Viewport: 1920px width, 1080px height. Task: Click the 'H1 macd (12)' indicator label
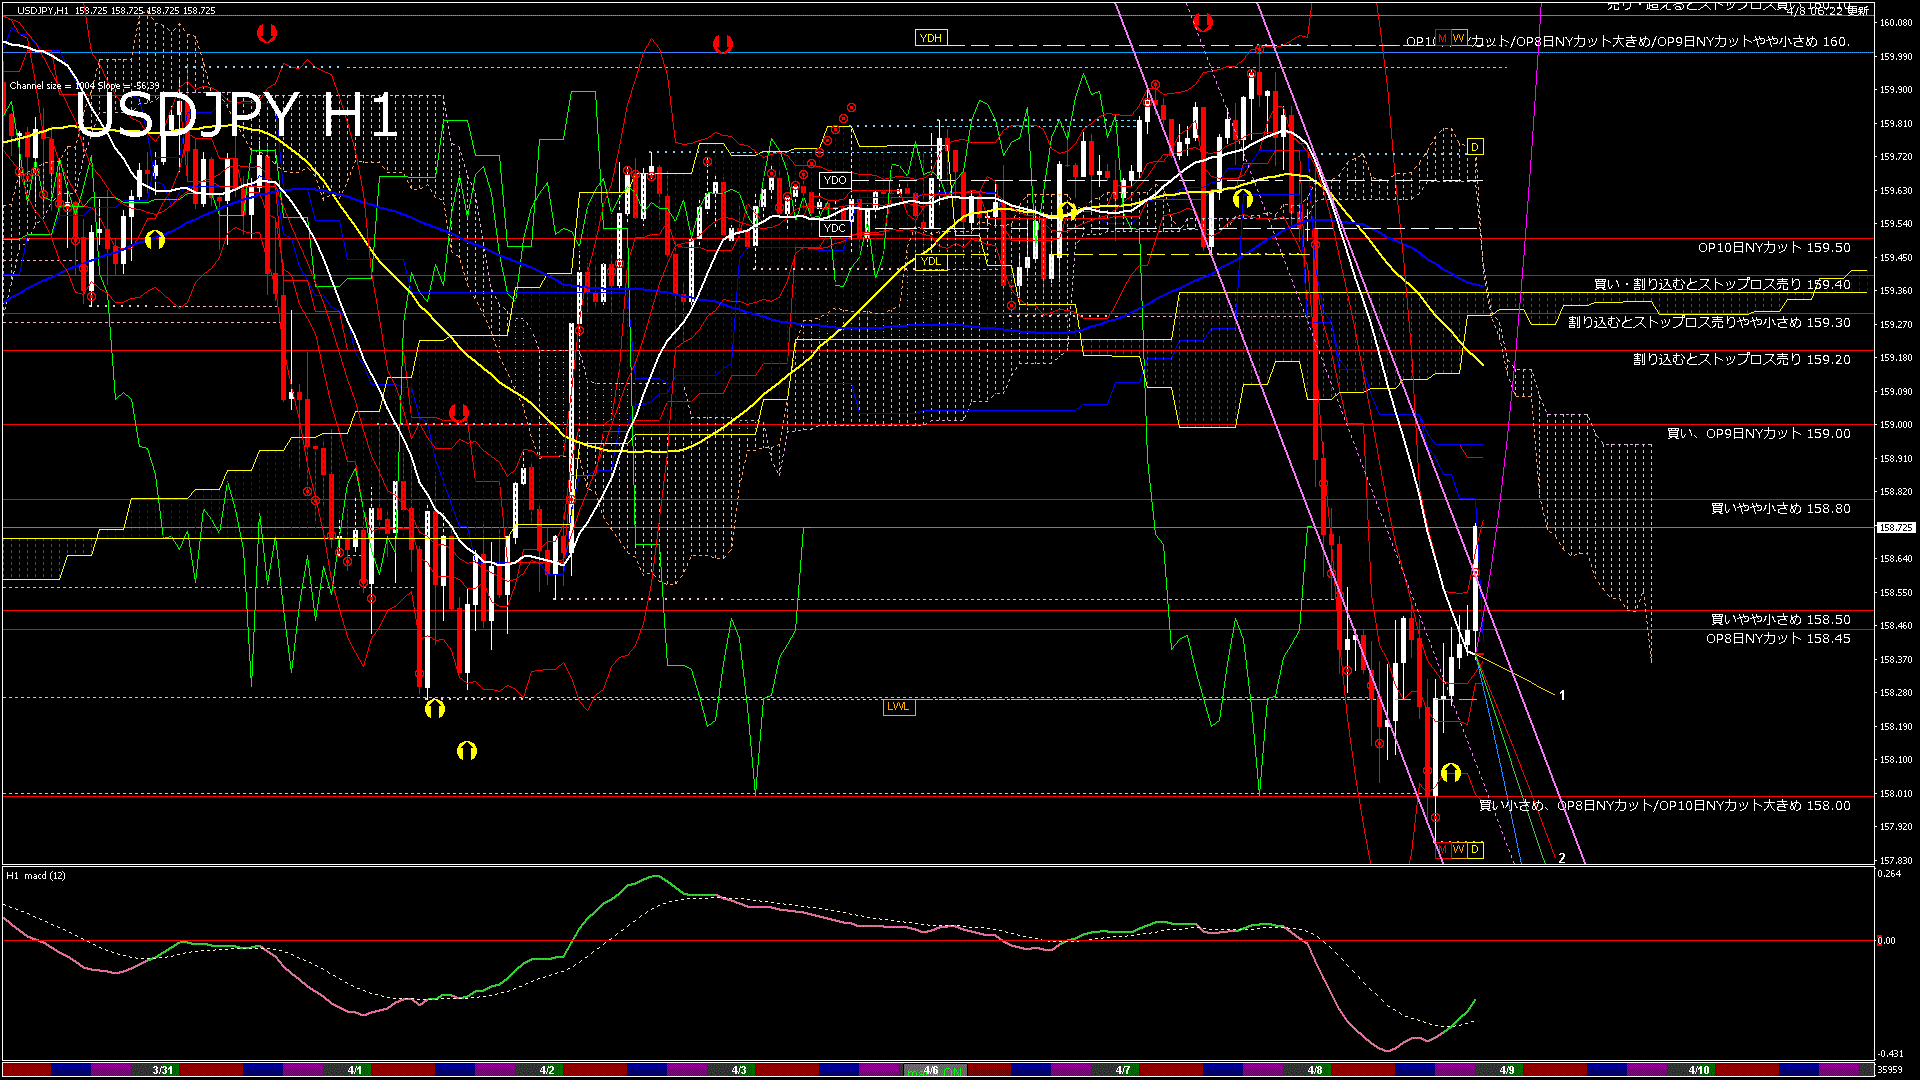click(x=37, y=876)
